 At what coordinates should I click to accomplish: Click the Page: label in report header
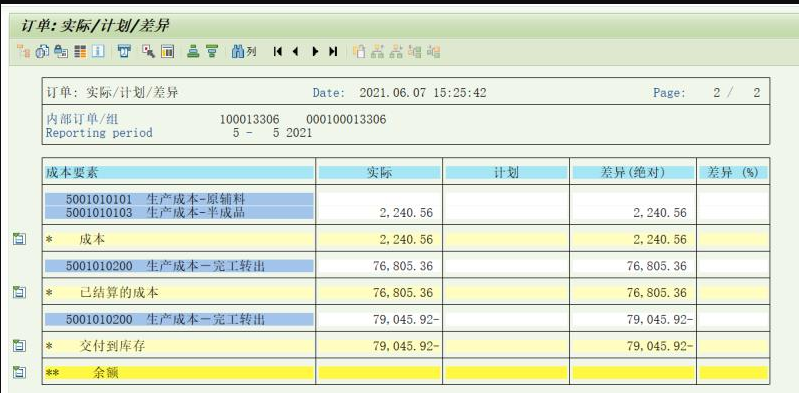pos(670,93)
